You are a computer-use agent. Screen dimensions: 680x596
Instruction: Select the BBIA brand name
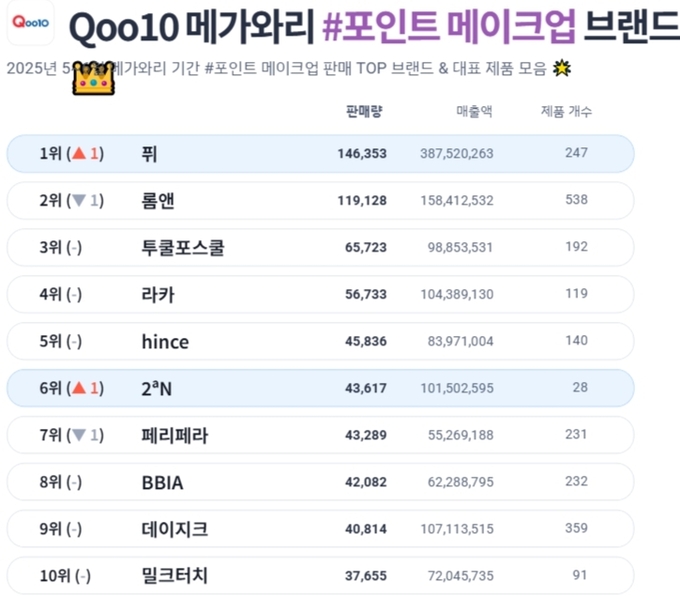click(163, 482)
